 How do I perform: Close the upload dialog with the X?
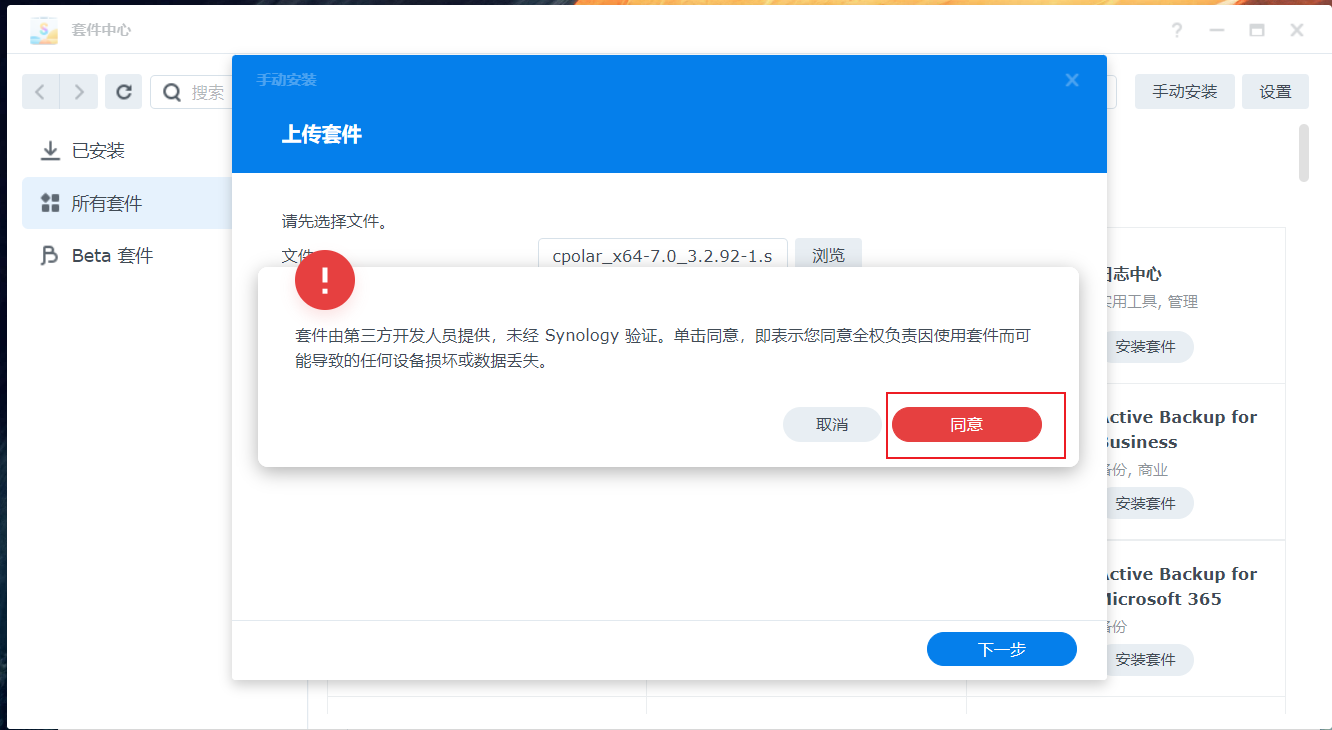(1072, 80)
